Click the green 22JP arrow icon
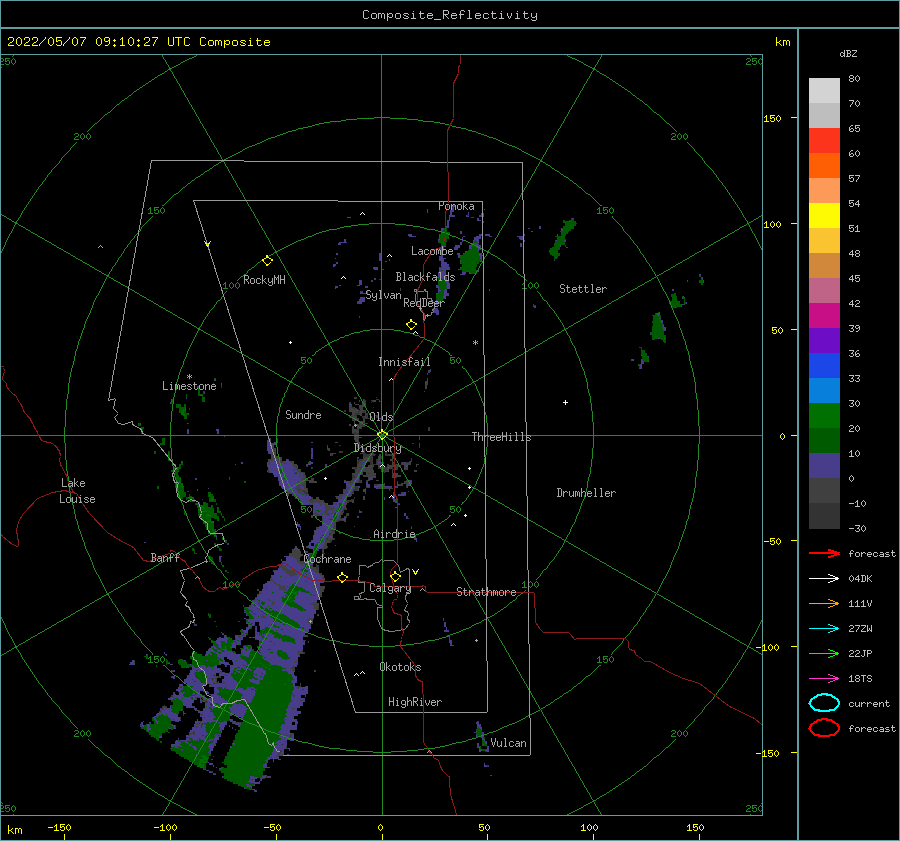Viewport: 900px width, 841px height. [x=824, y=653]
